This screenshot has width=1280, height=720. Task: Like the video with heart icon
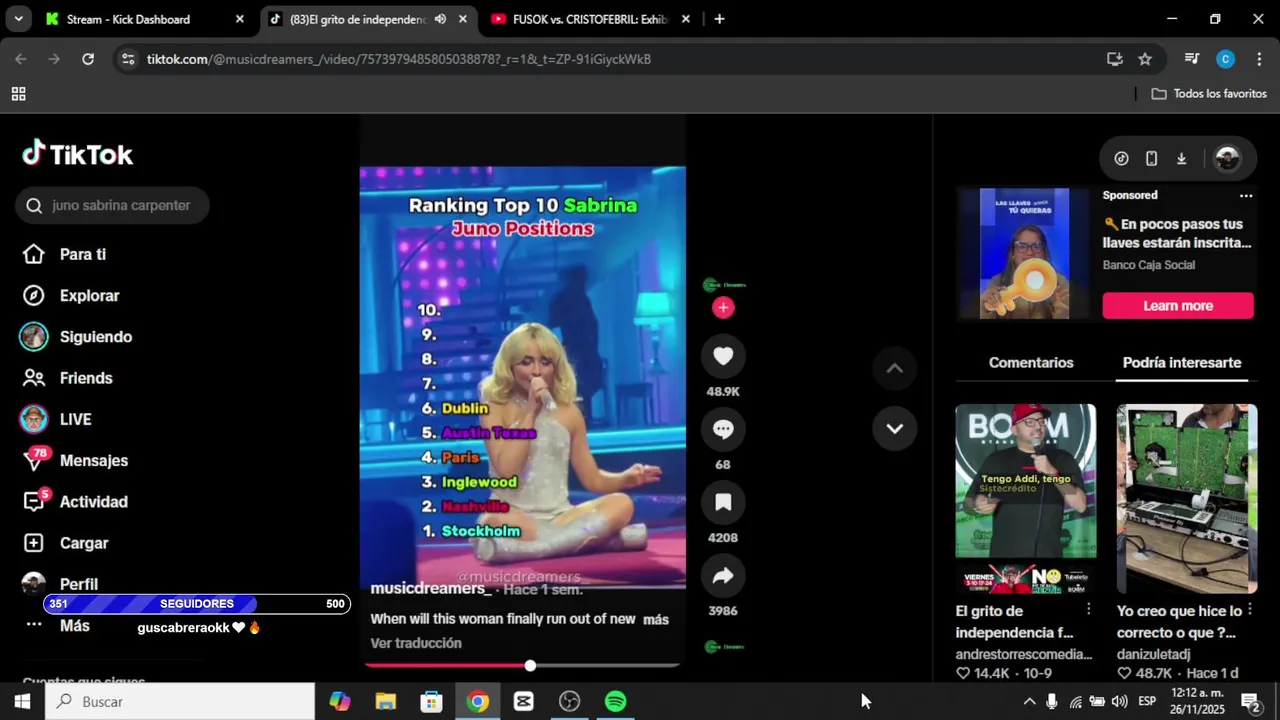click(x=723, y=356)
